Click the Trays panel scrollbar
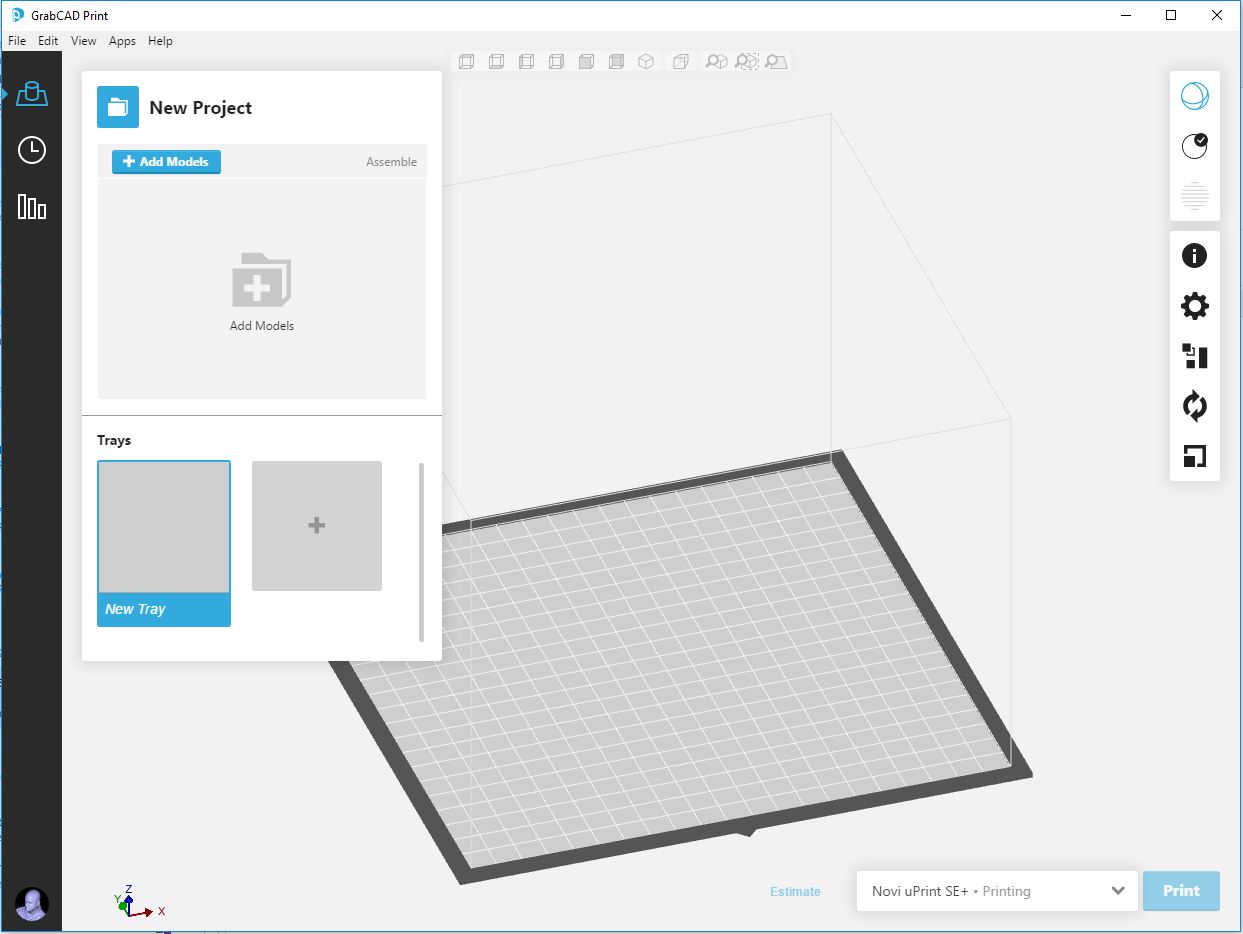The height and width of the screenshot is (934, 1243). tap(422, 552)
